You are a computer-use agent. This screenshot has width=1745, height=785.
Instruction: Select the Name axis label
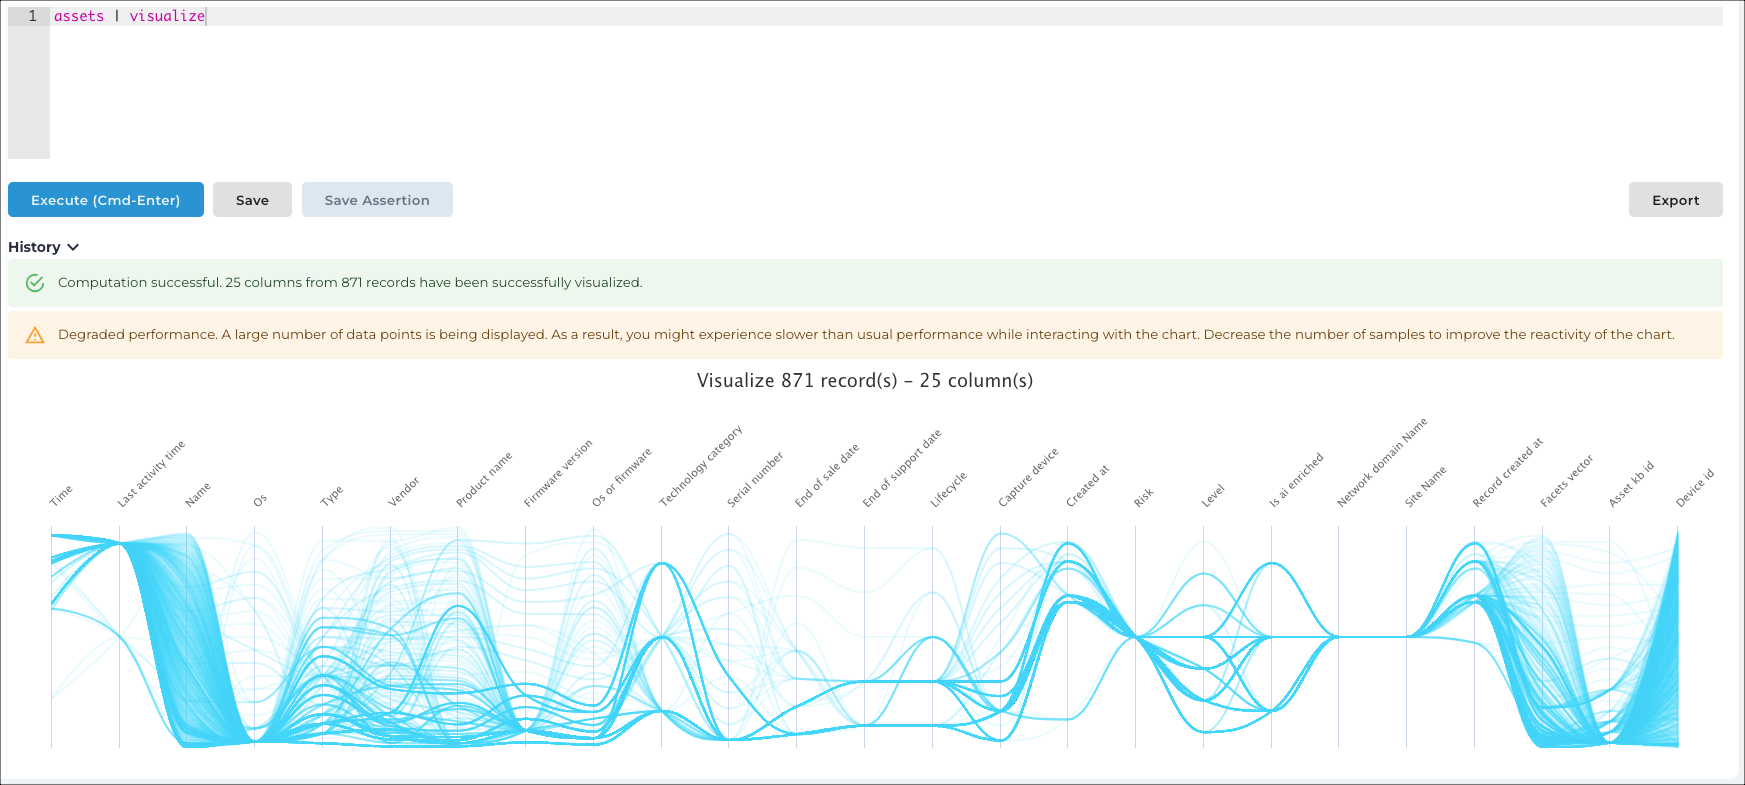tap(198, 494)
